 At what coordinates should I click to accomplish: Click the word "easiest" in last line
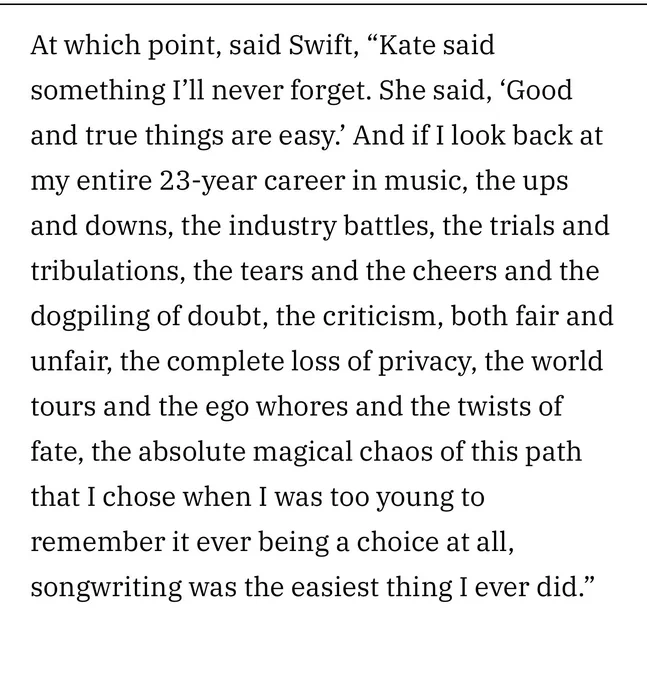[x=335, y=588]
